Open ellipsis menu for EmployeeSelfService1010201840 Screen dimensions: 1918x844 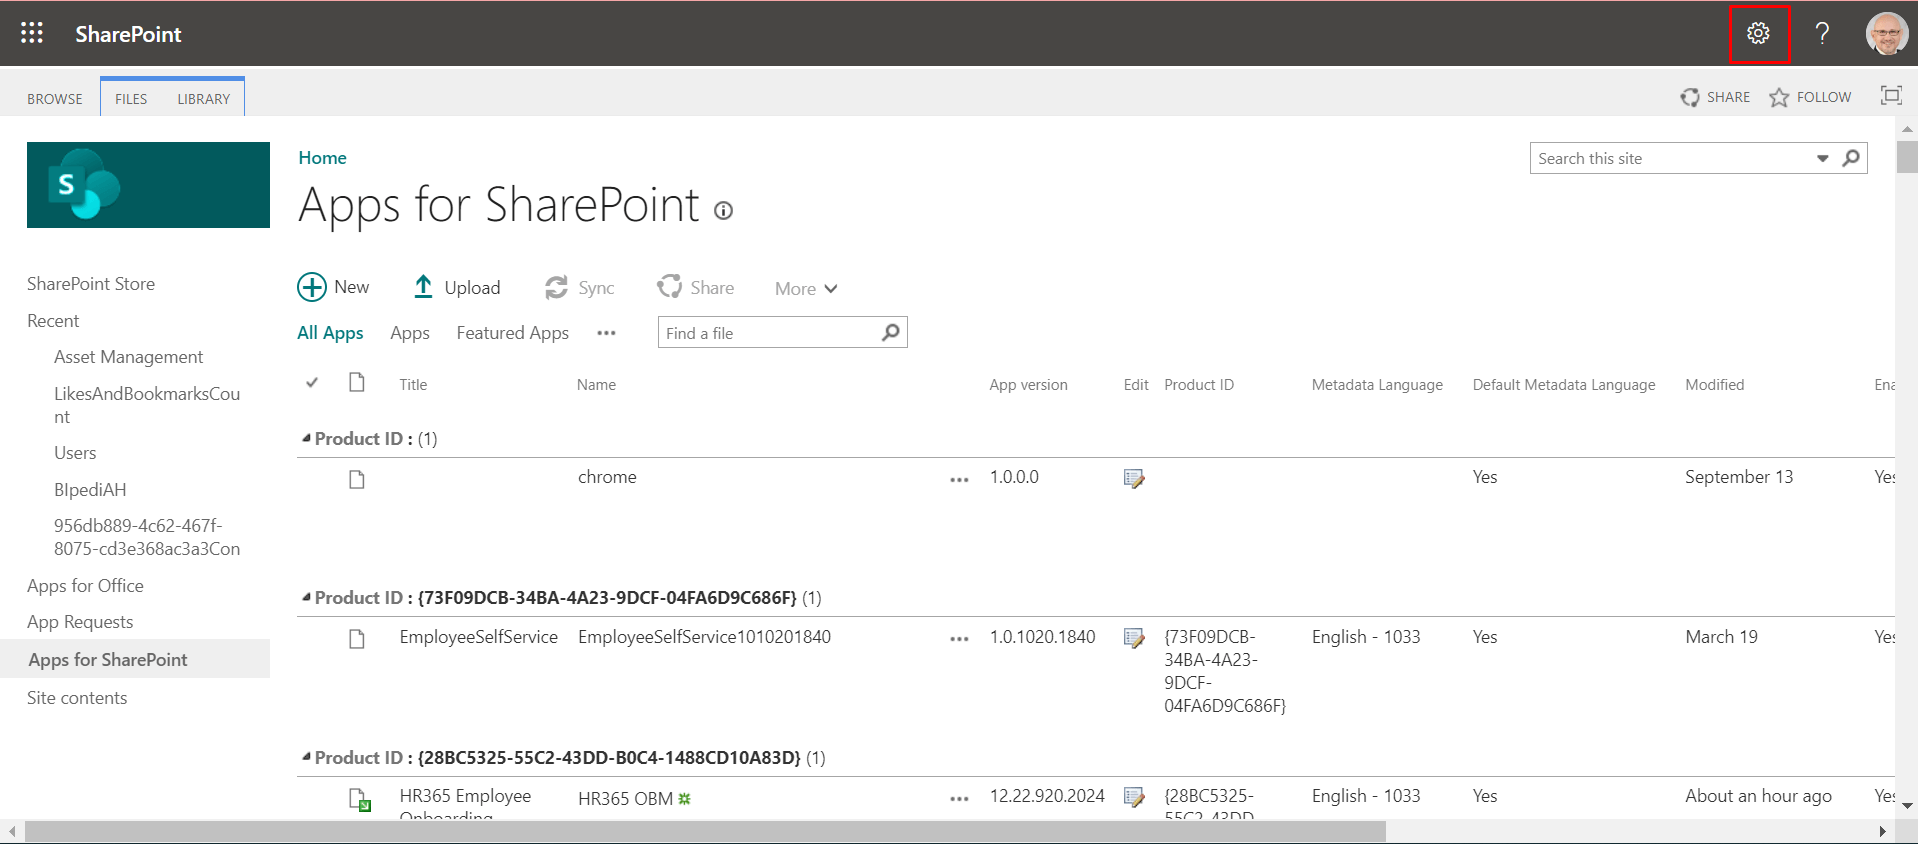[959, 639]
